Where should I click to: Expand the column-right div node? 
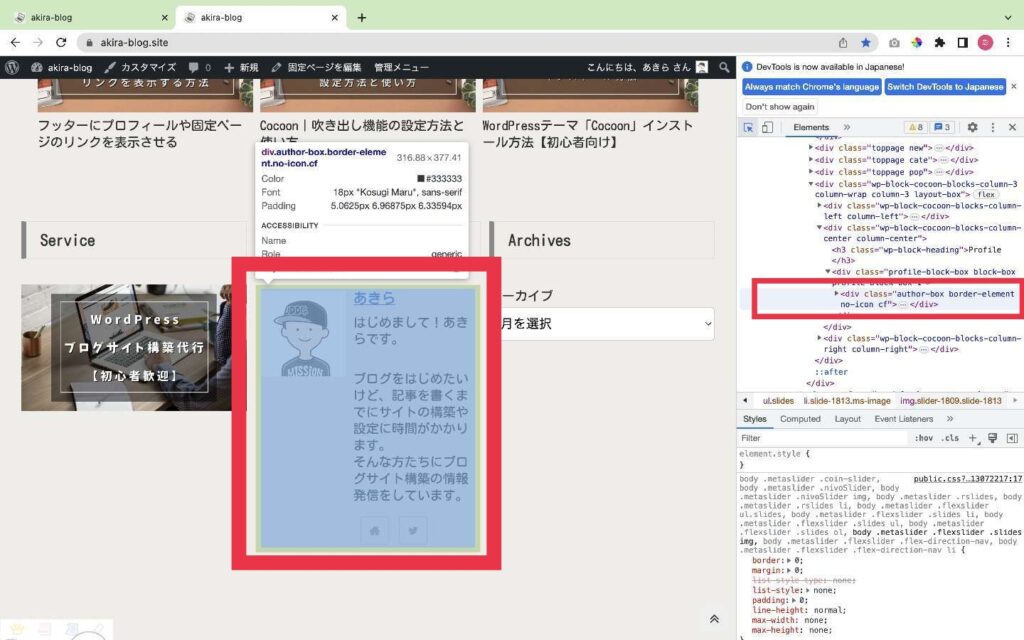tap(820, 338)
